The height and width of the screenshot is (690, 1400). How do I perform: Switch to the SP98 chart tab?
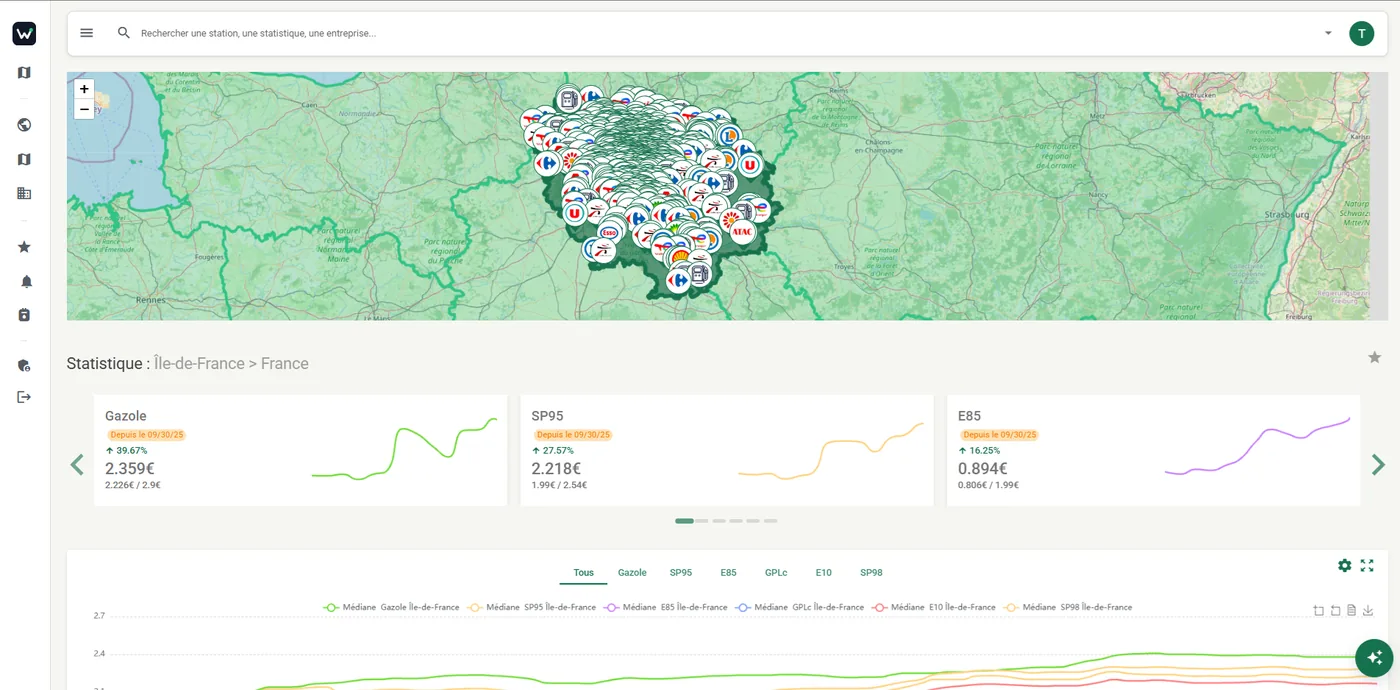coord(871,573)
